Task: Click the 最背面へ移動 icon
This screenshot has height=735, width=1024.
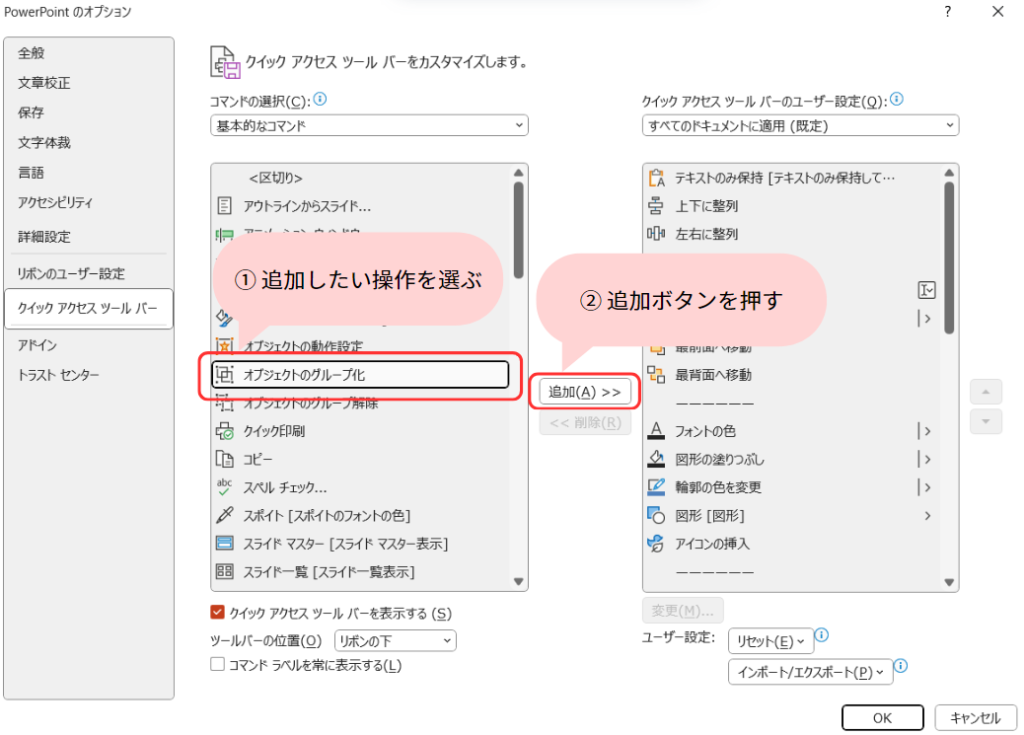Action: [656, 374]
